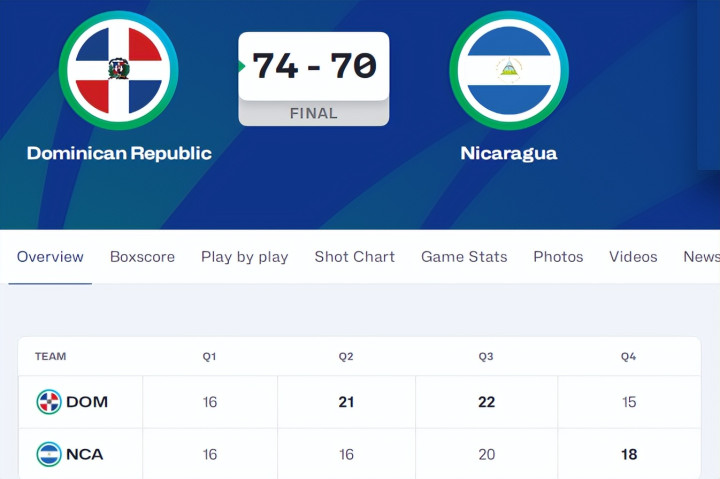
Task: Switch to the Shot Chart tab
Action: coord(354,257)
